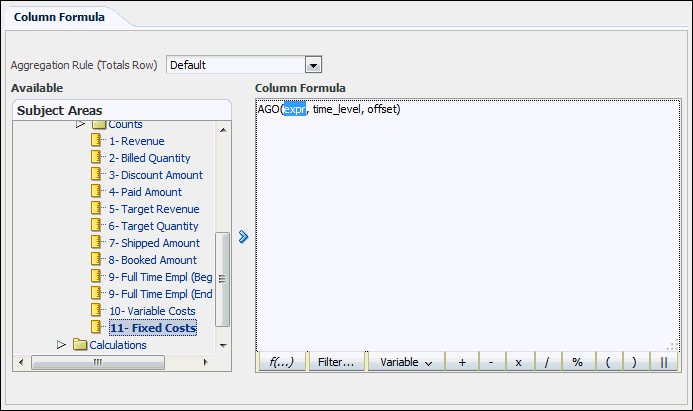The width and height of the screenshot is (693, 411).
Task: Select the 11- Fixed Costs column
Action: coord(153,328)
